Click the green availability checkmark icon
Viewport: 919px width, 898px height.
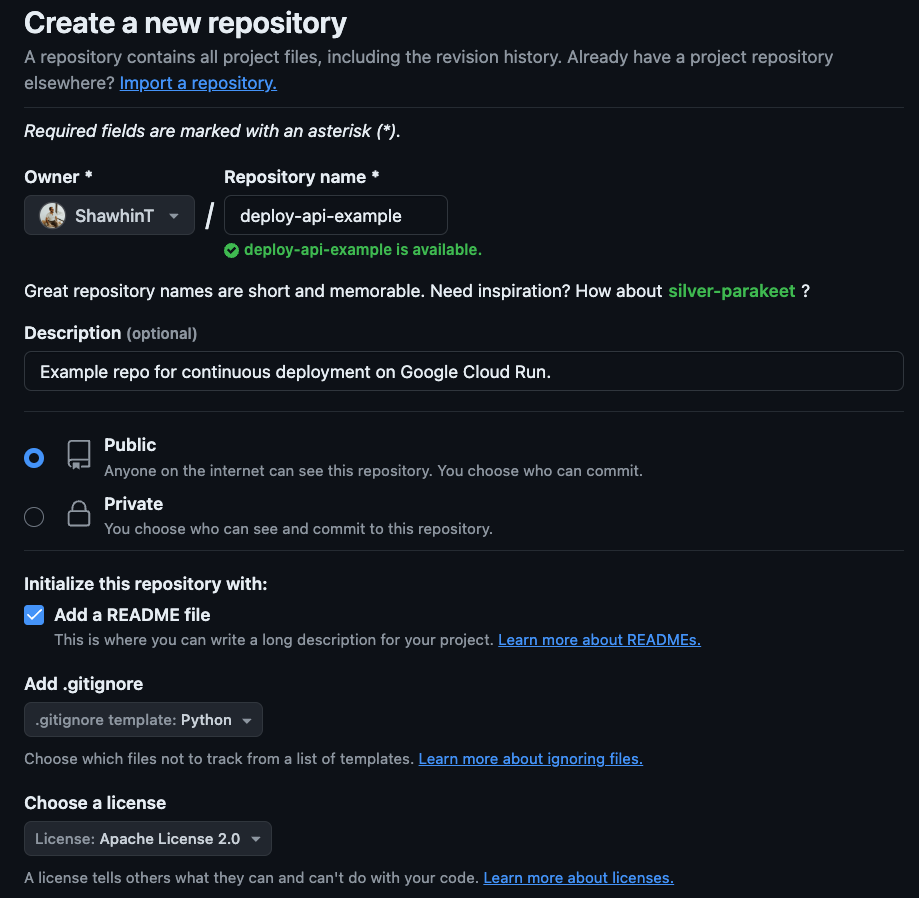point(231,250)
